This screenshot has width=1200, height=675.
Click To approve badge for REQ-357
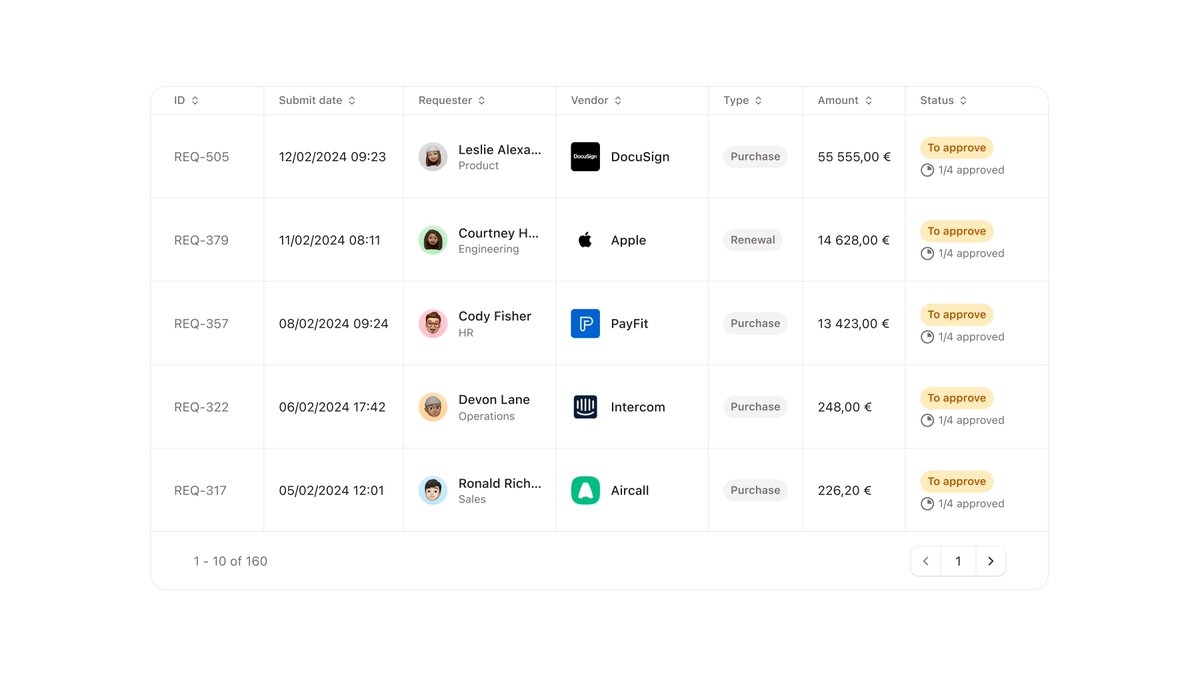pos(957,315)
